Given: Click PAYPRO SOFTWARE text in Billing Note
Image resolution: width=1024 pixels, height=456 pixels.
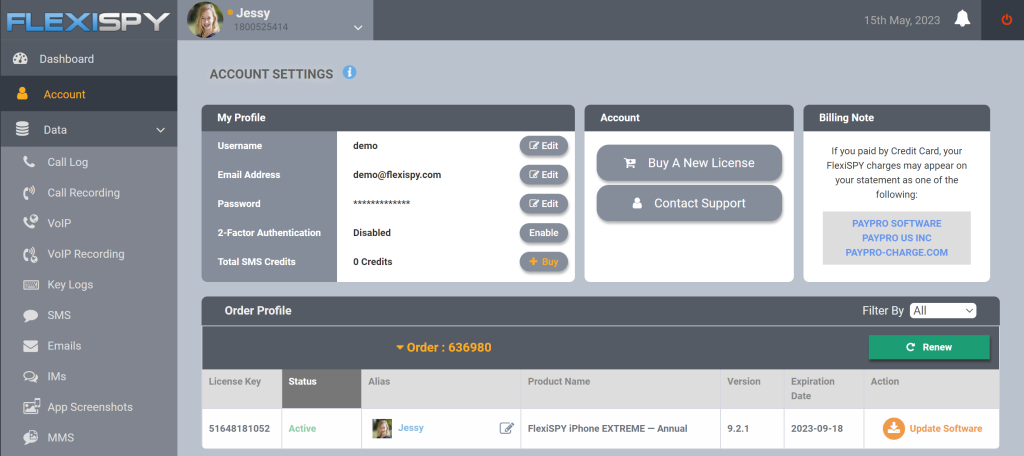Looking at the screenshot, I should (897, 223).
